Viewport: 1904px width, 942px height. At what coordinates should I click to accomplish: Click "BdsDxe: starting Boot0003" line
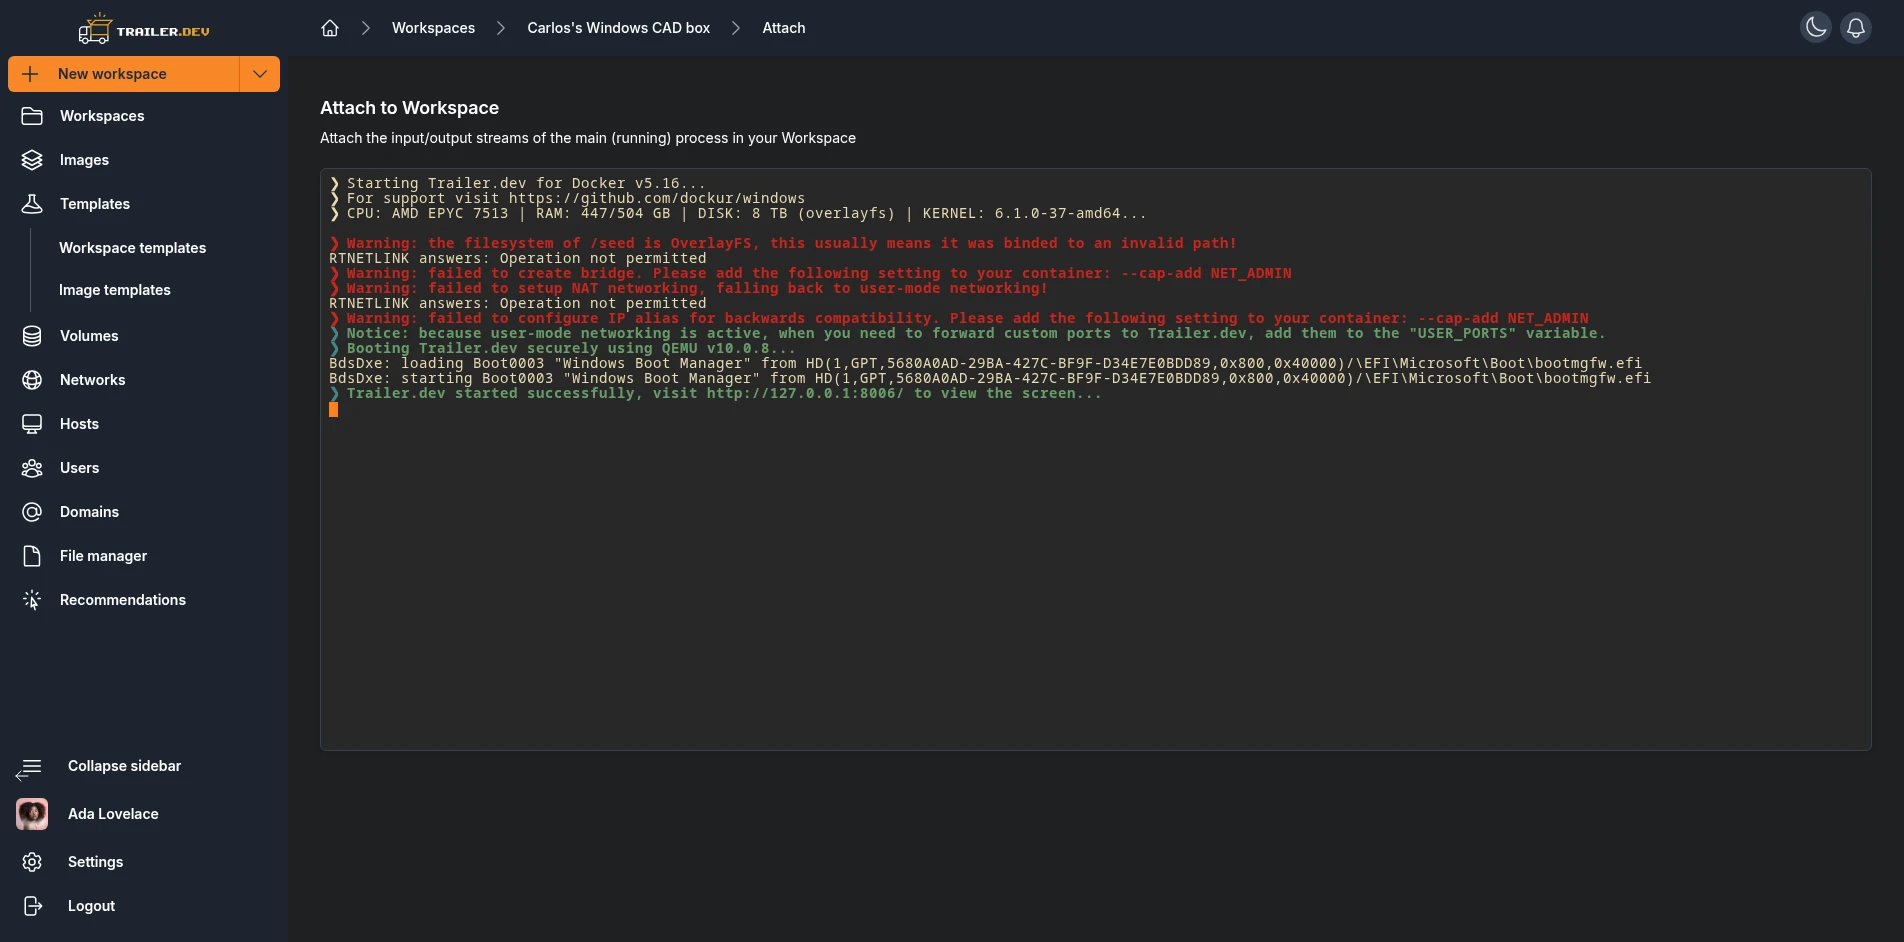click(990, 378)
